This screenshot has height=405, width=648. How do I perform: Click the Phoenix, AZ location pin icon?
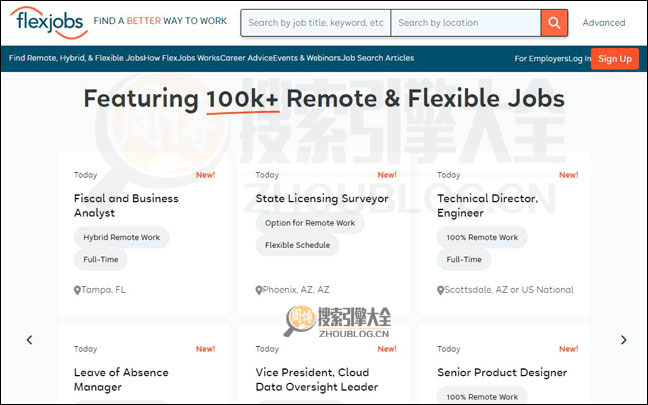coord(259,290)
